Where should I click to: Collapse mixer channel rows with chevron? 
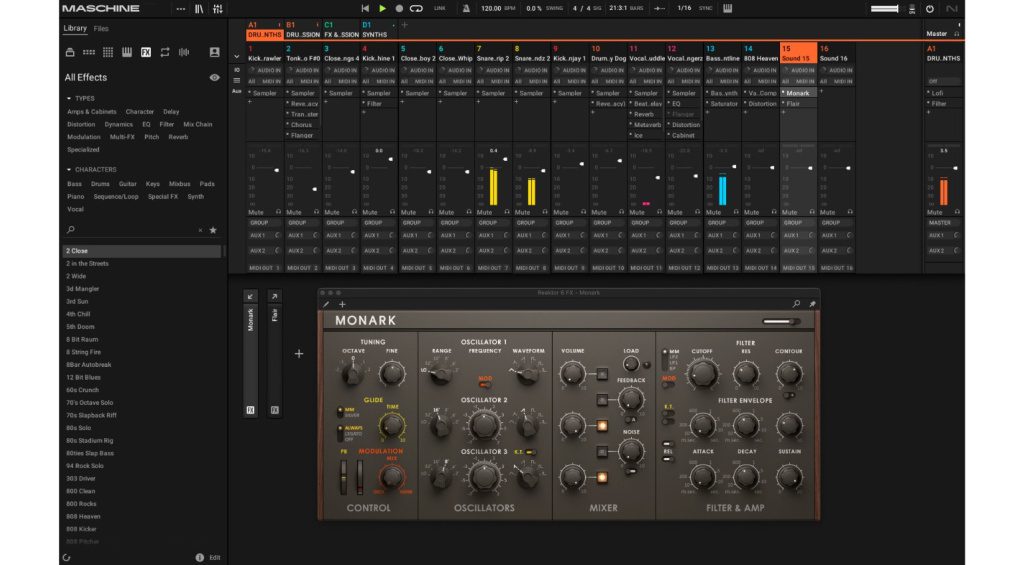point(237,57)
